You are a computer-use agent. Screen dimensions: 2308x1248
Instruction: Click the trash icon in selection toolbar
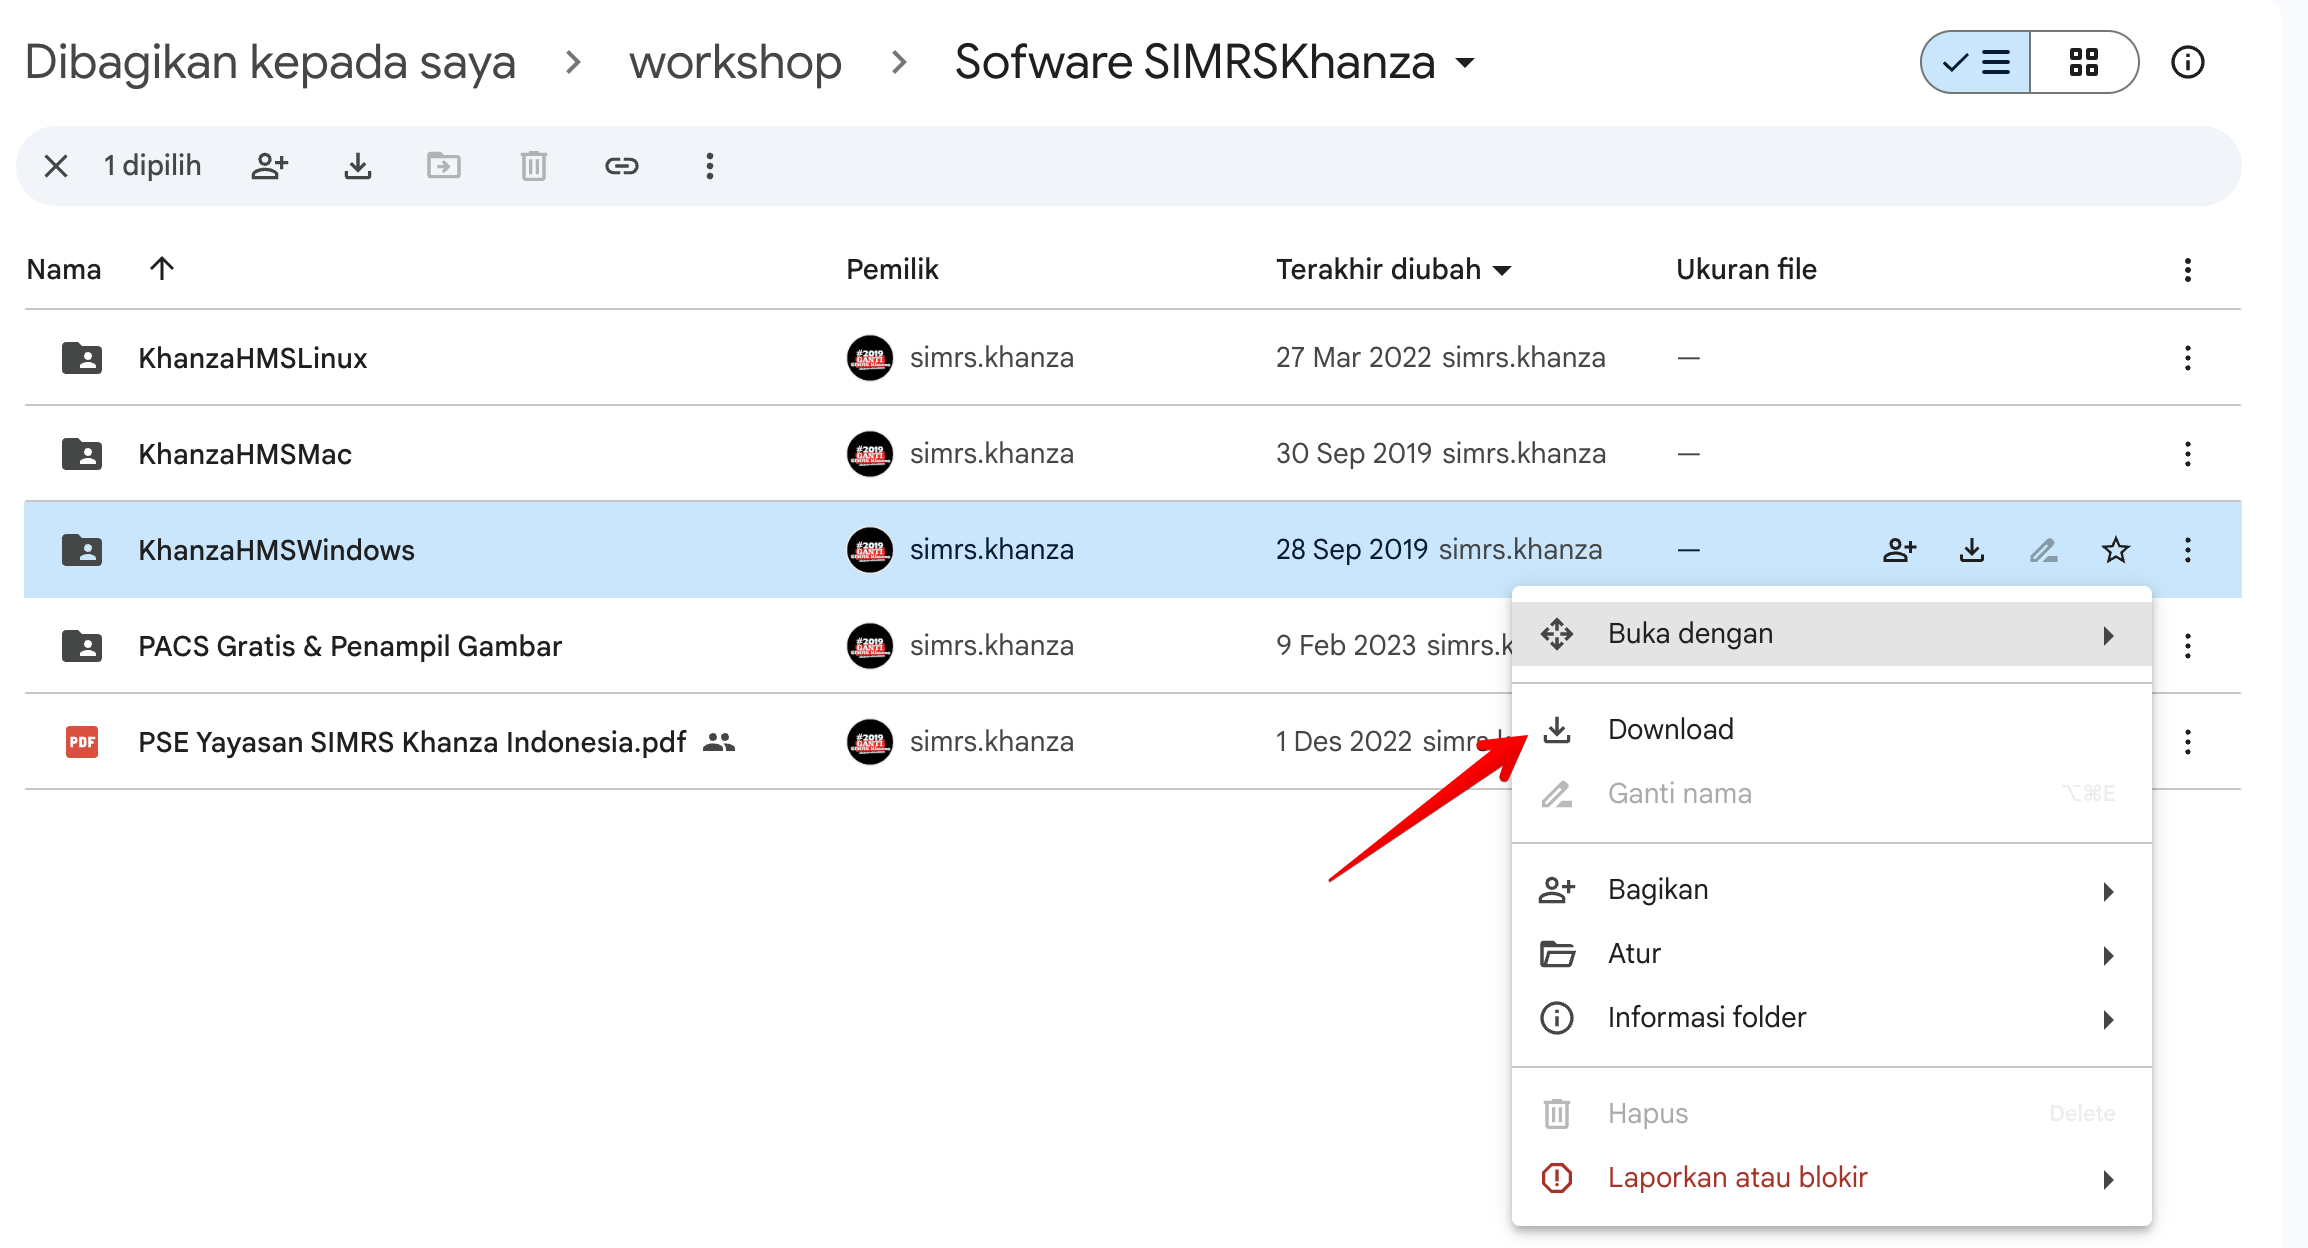click(534, 166)
